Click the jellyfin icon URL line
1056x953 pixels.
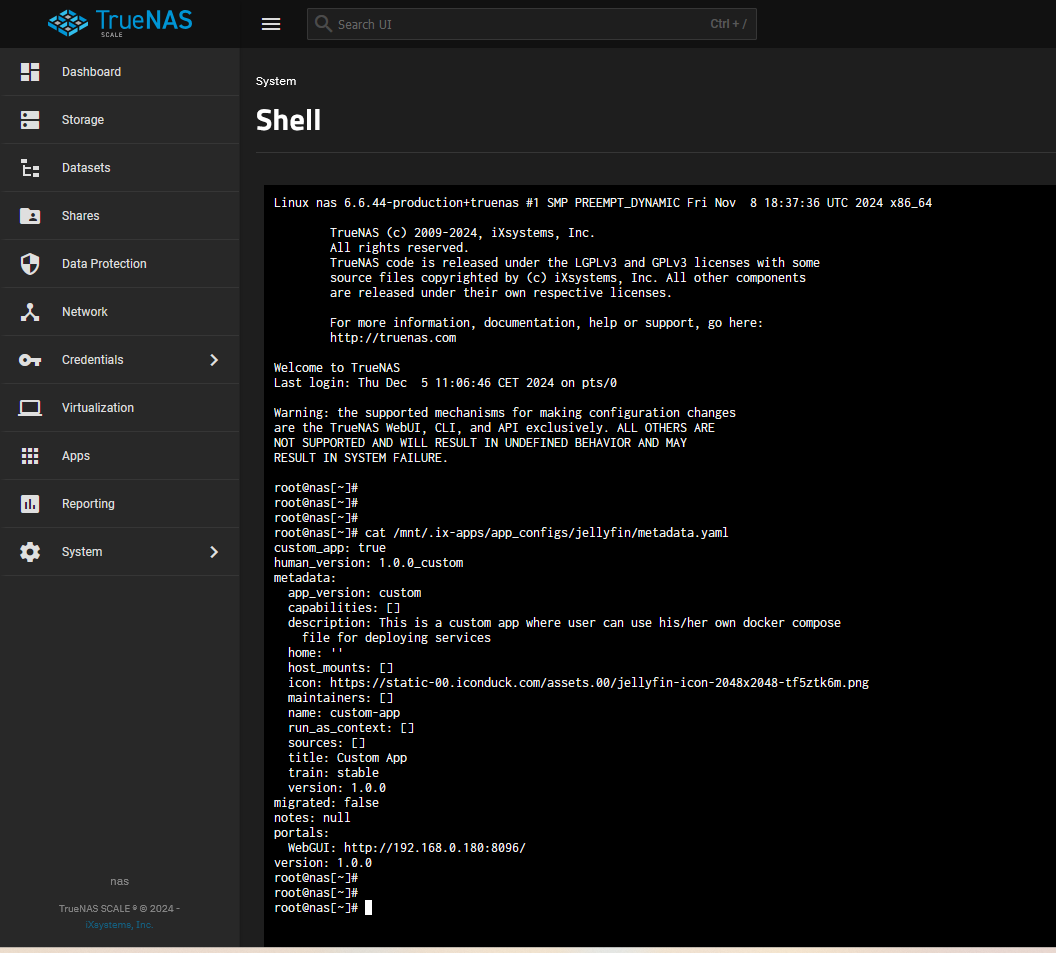tap(579, 683)
